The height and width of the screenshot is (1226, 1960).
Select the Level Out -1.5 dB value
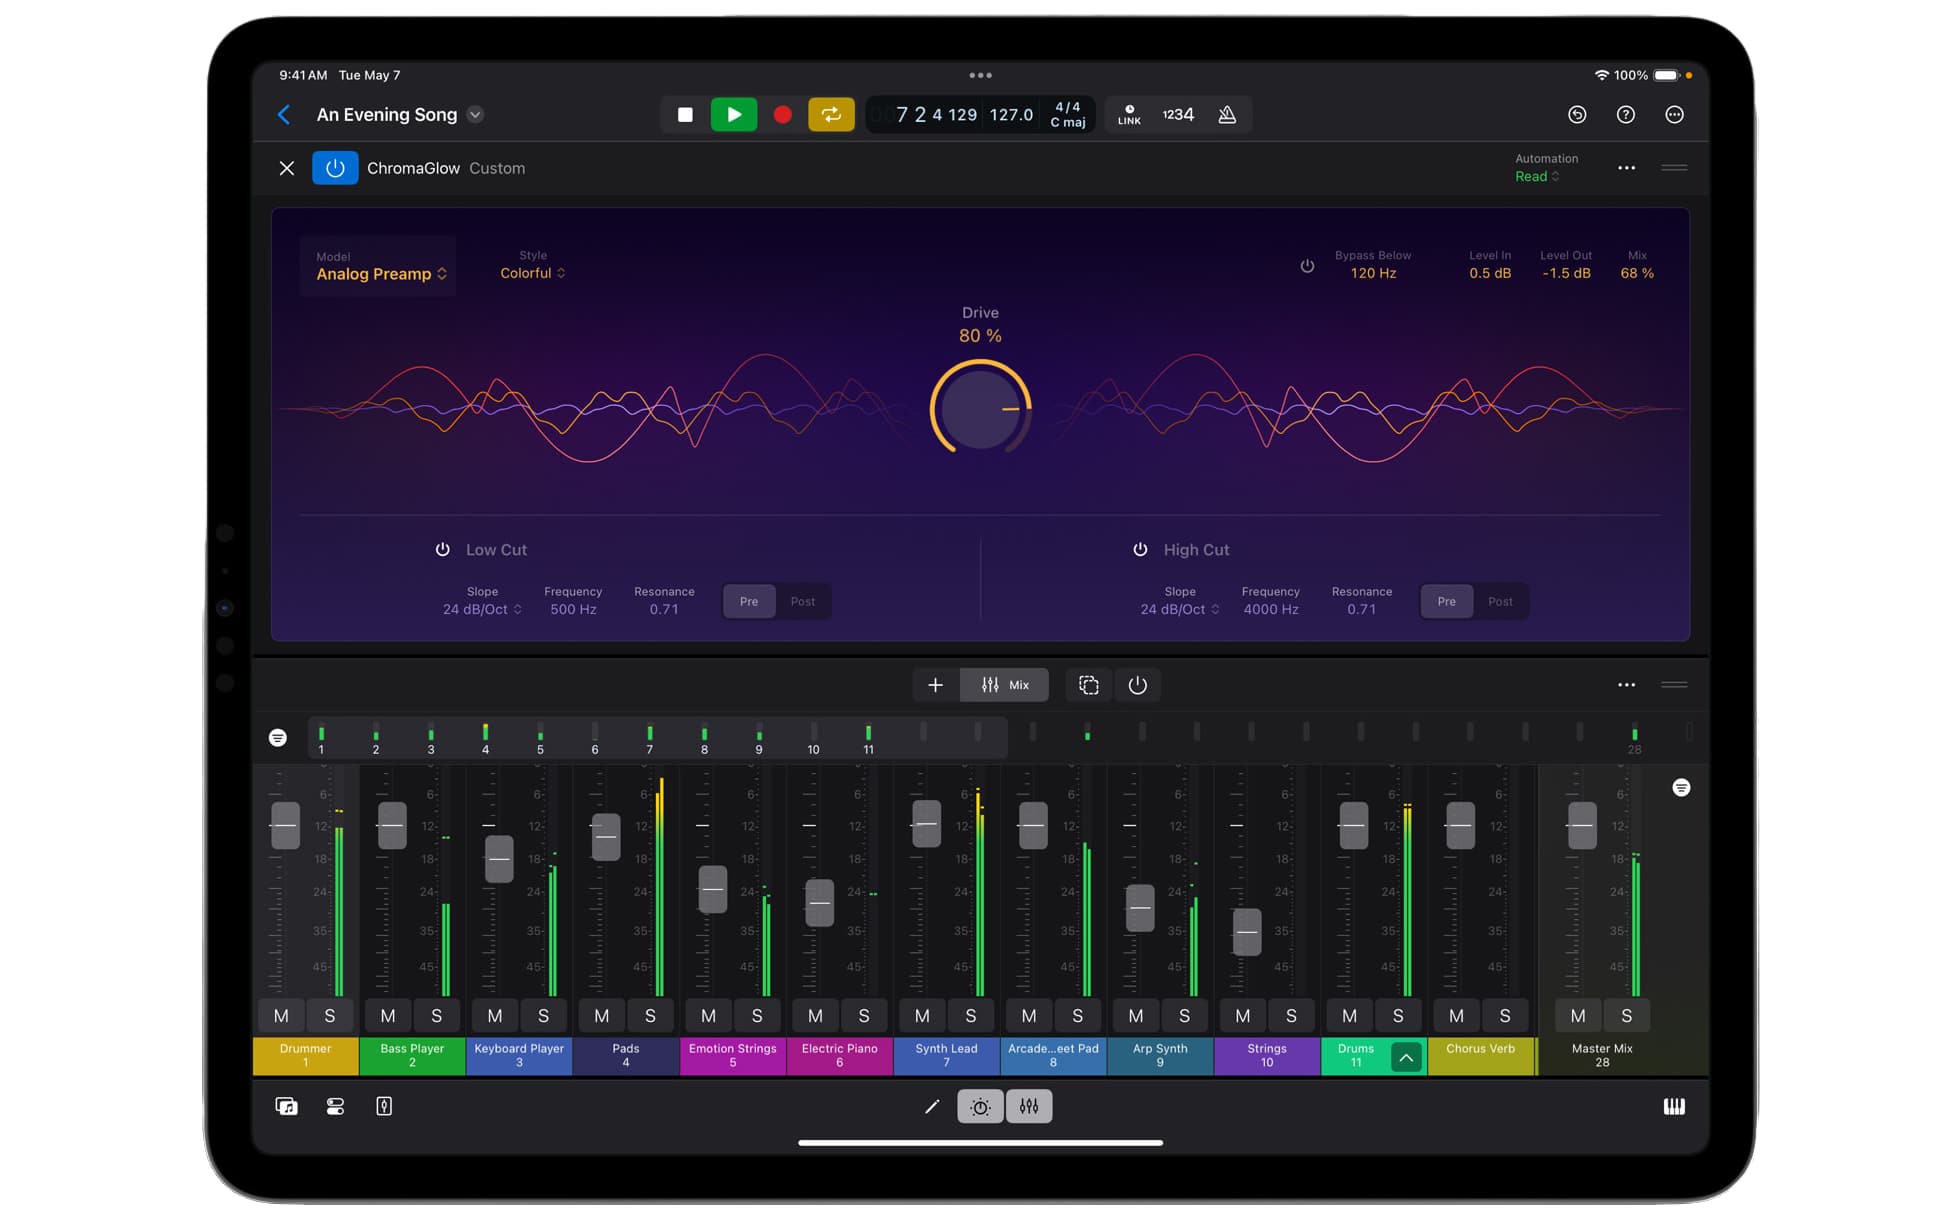1566,273
